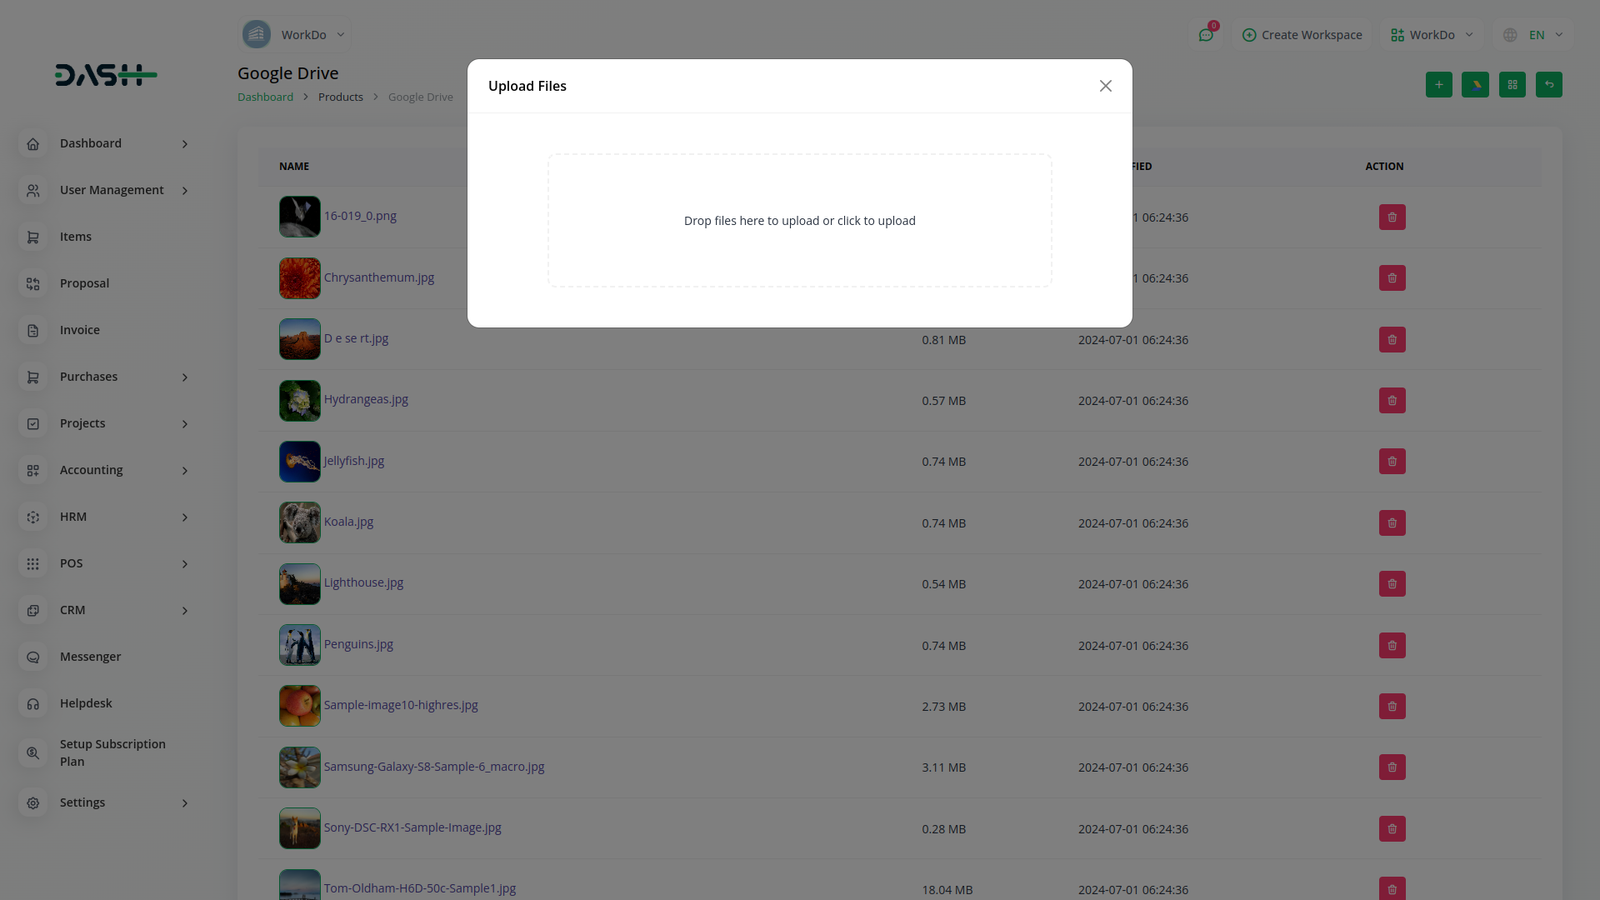Close the Upload Files dialog
1600x900 pixels.
tap(1105, 86)
